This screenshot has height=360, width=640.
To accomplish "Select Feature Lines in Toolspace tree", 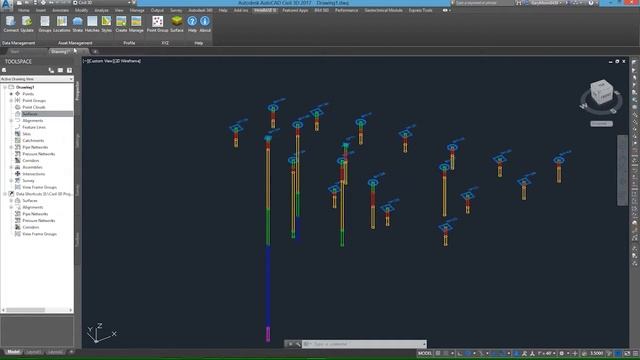I will (x=34, y=127).
